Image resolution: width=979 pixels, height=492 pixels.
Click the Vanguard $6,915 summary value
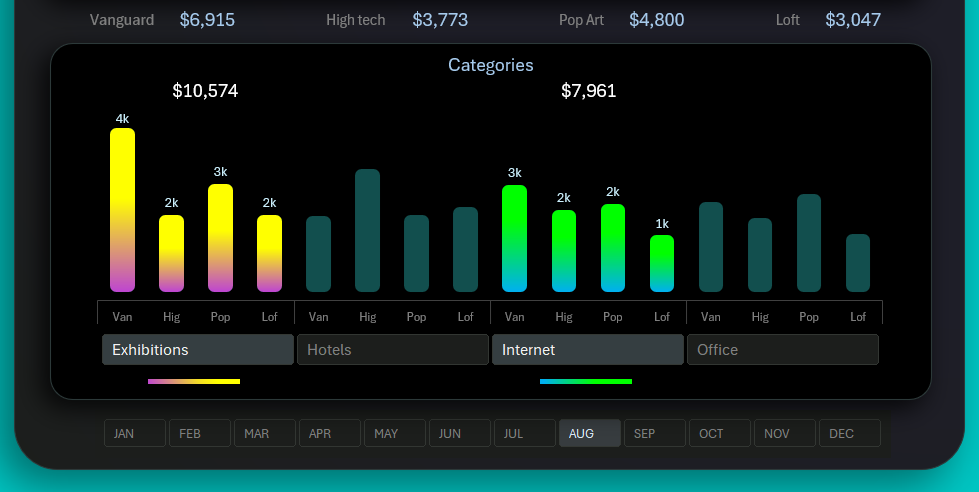point(207,20)
